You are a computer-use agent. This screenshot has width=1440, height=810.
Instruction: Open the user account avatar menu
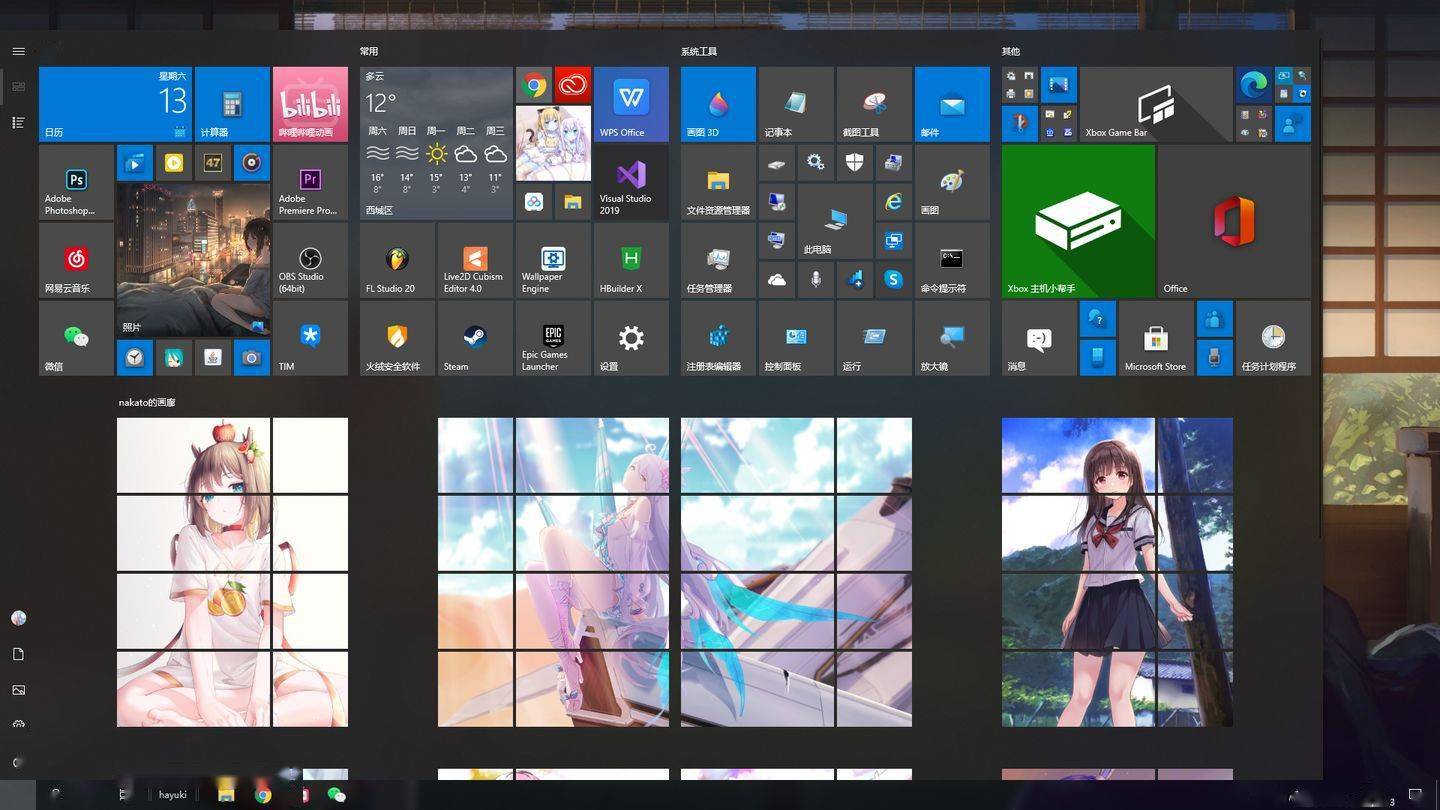(18, 618)
